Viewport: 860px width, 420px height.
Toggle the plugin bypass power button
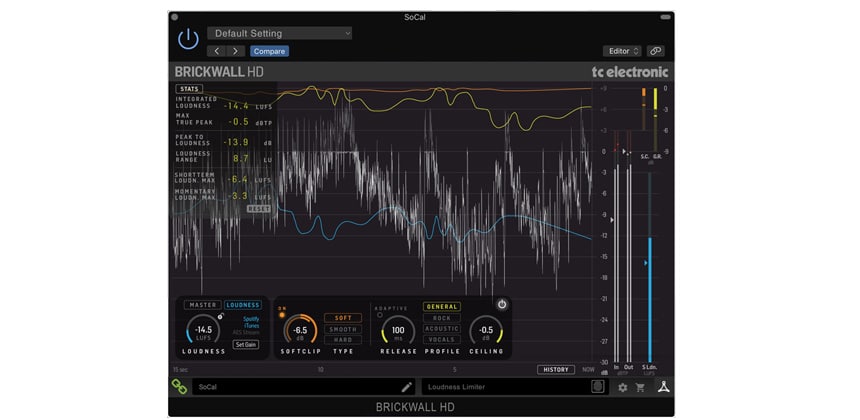click(188, 39)
